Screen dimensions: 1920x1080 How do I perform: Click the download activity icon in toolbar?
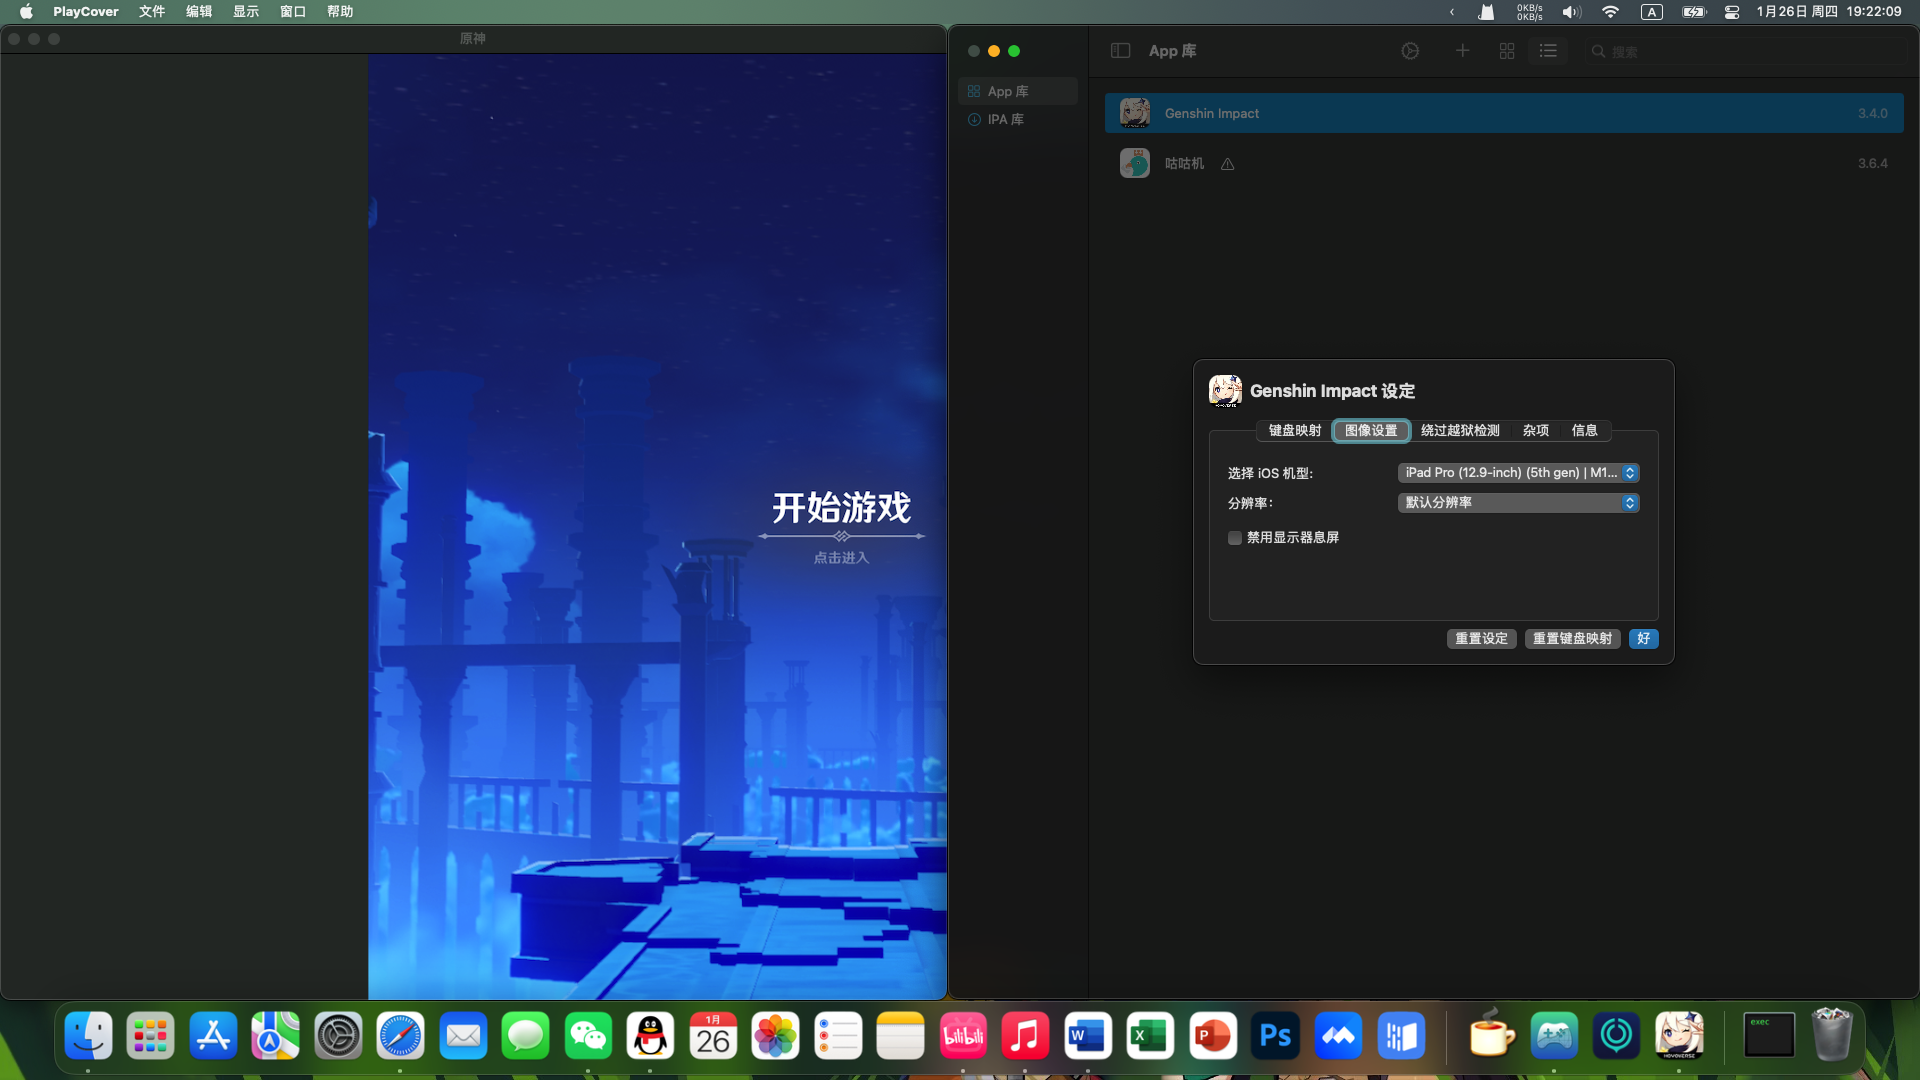(1410, 51)
